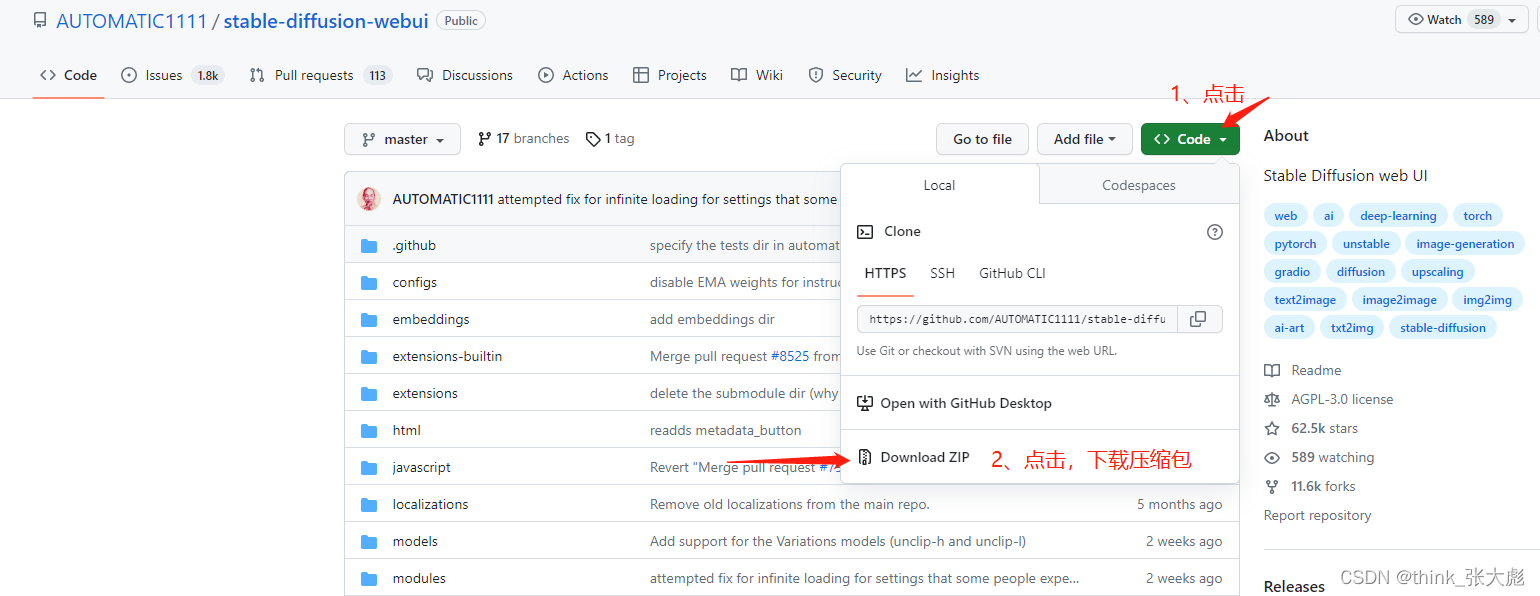Click the localizations folder icon
This screenshot has width=1540, height=596.
[x=369, y=504]
